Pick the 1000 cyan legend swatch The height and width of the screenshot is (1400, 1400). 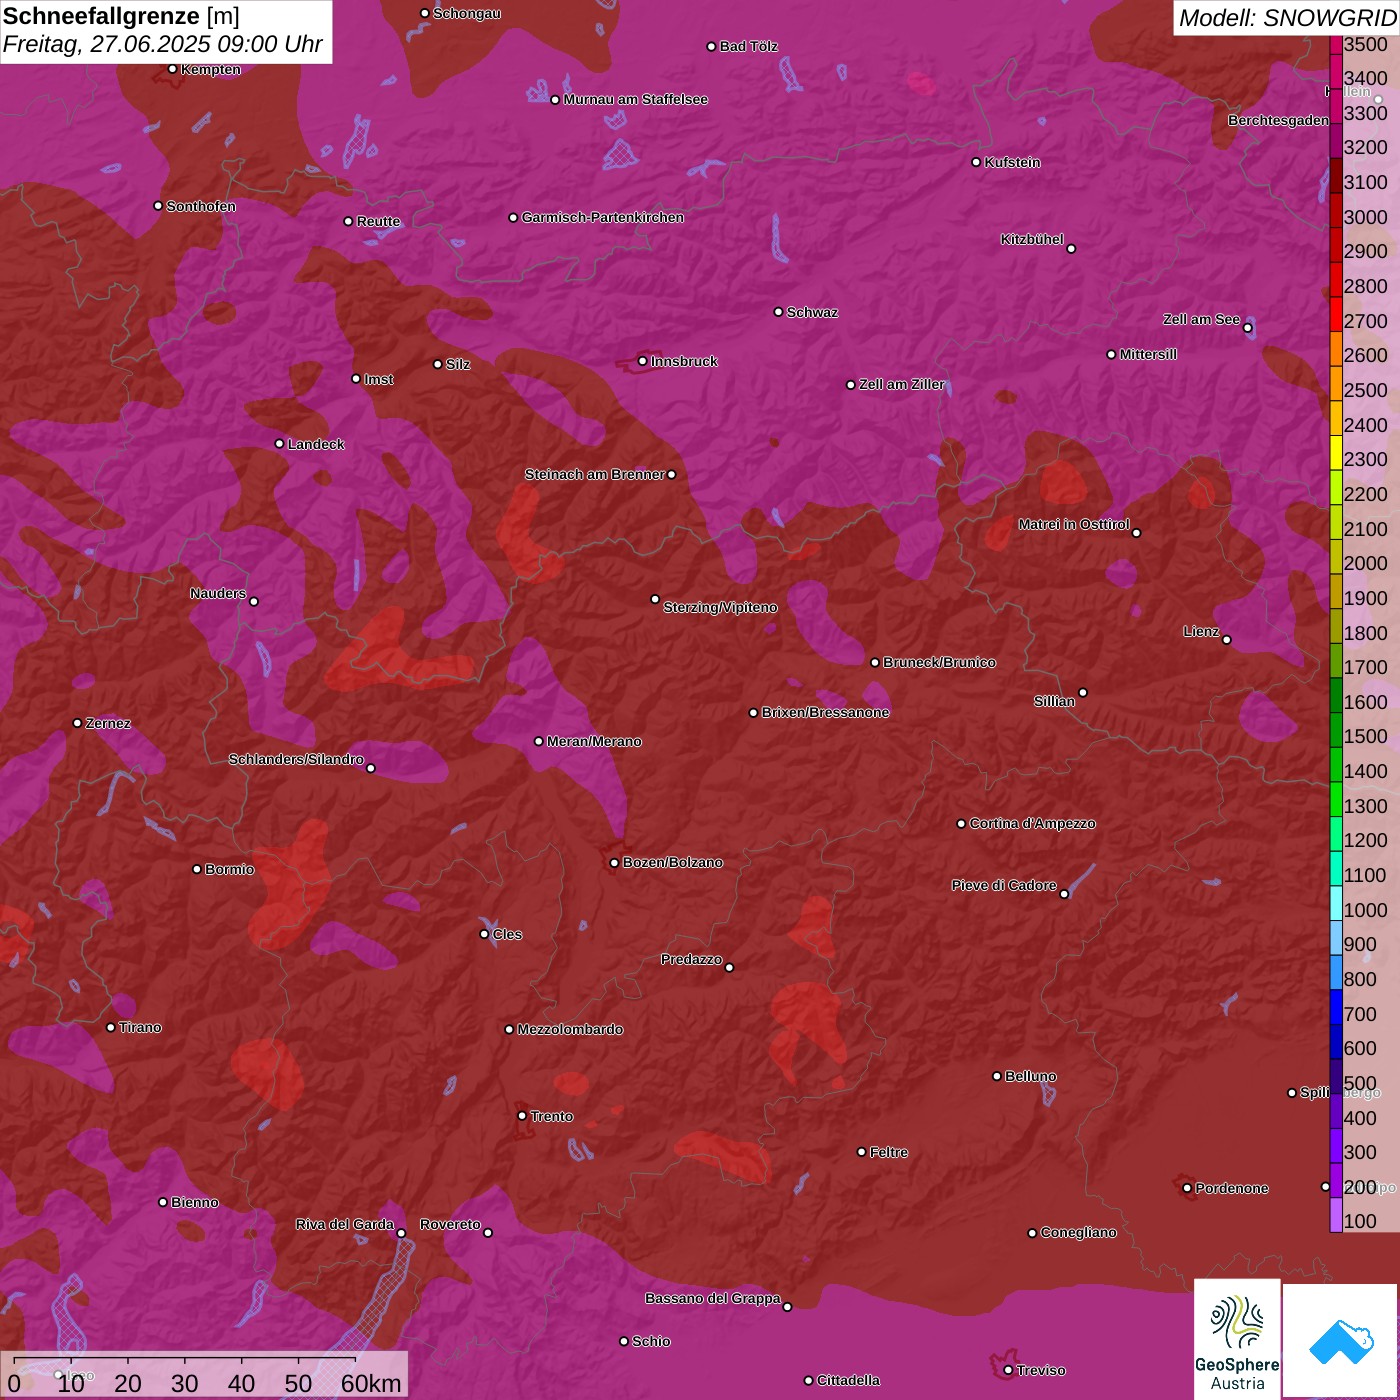(x=1336, y=903)
